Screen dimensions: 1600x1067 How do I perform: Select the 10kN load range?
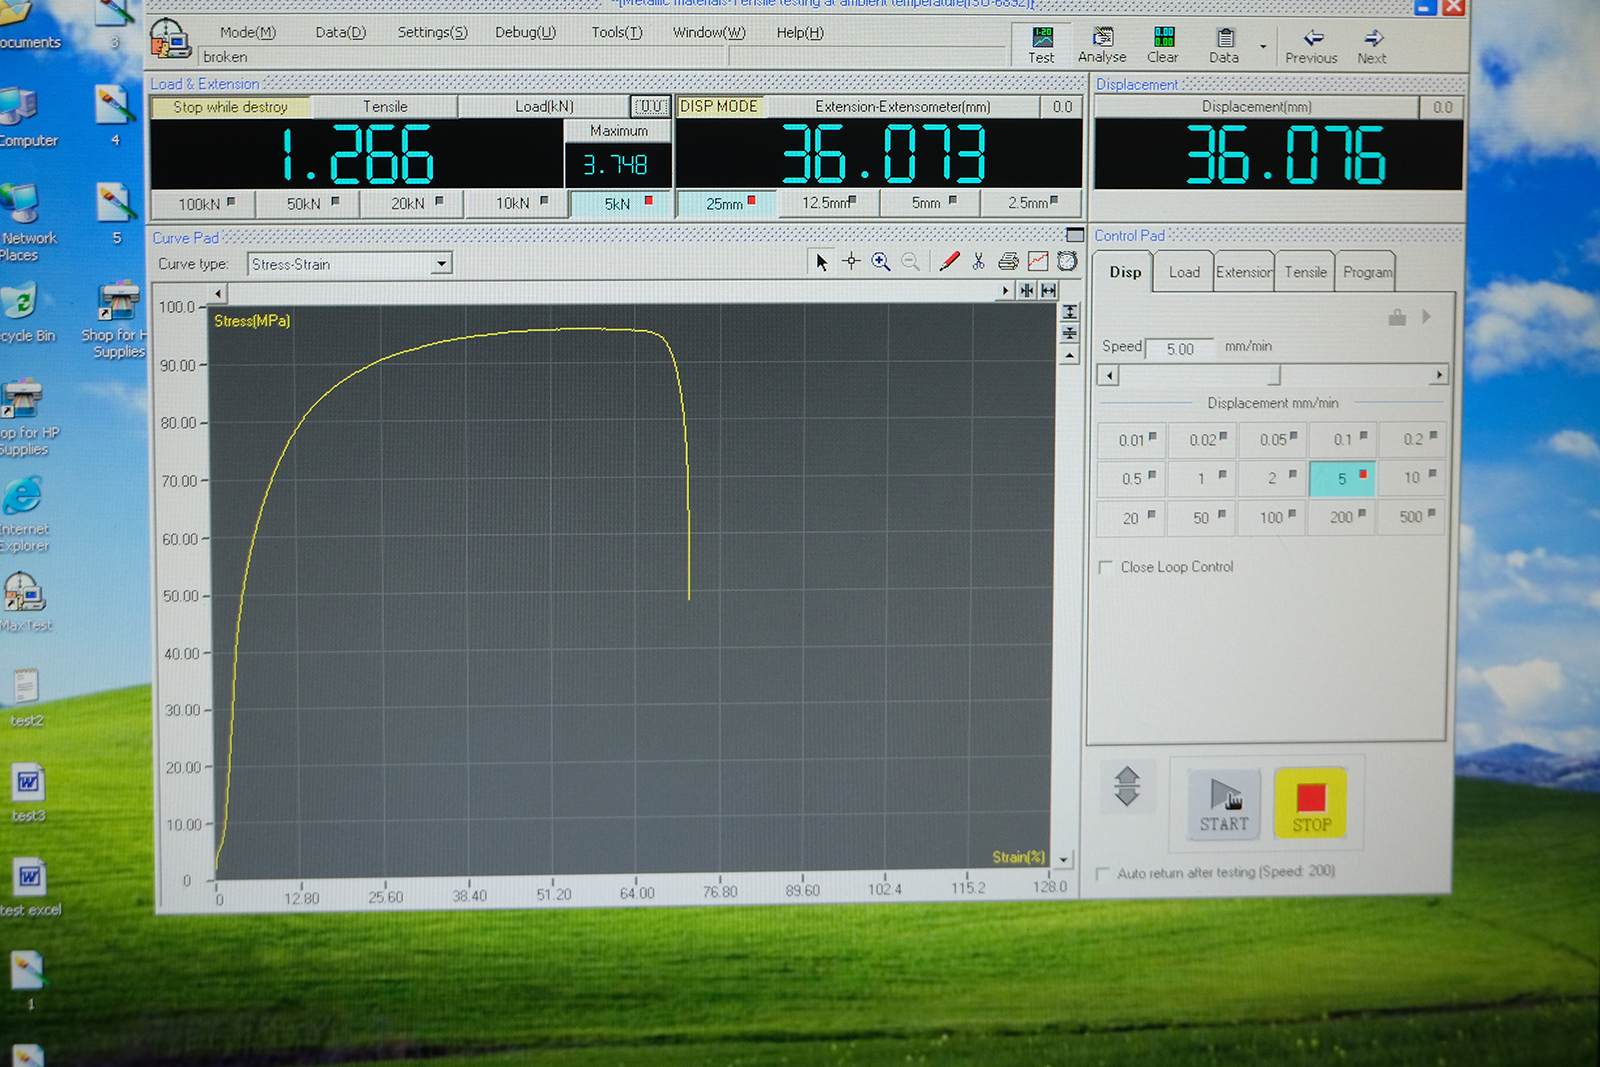[x=521, y=203]
